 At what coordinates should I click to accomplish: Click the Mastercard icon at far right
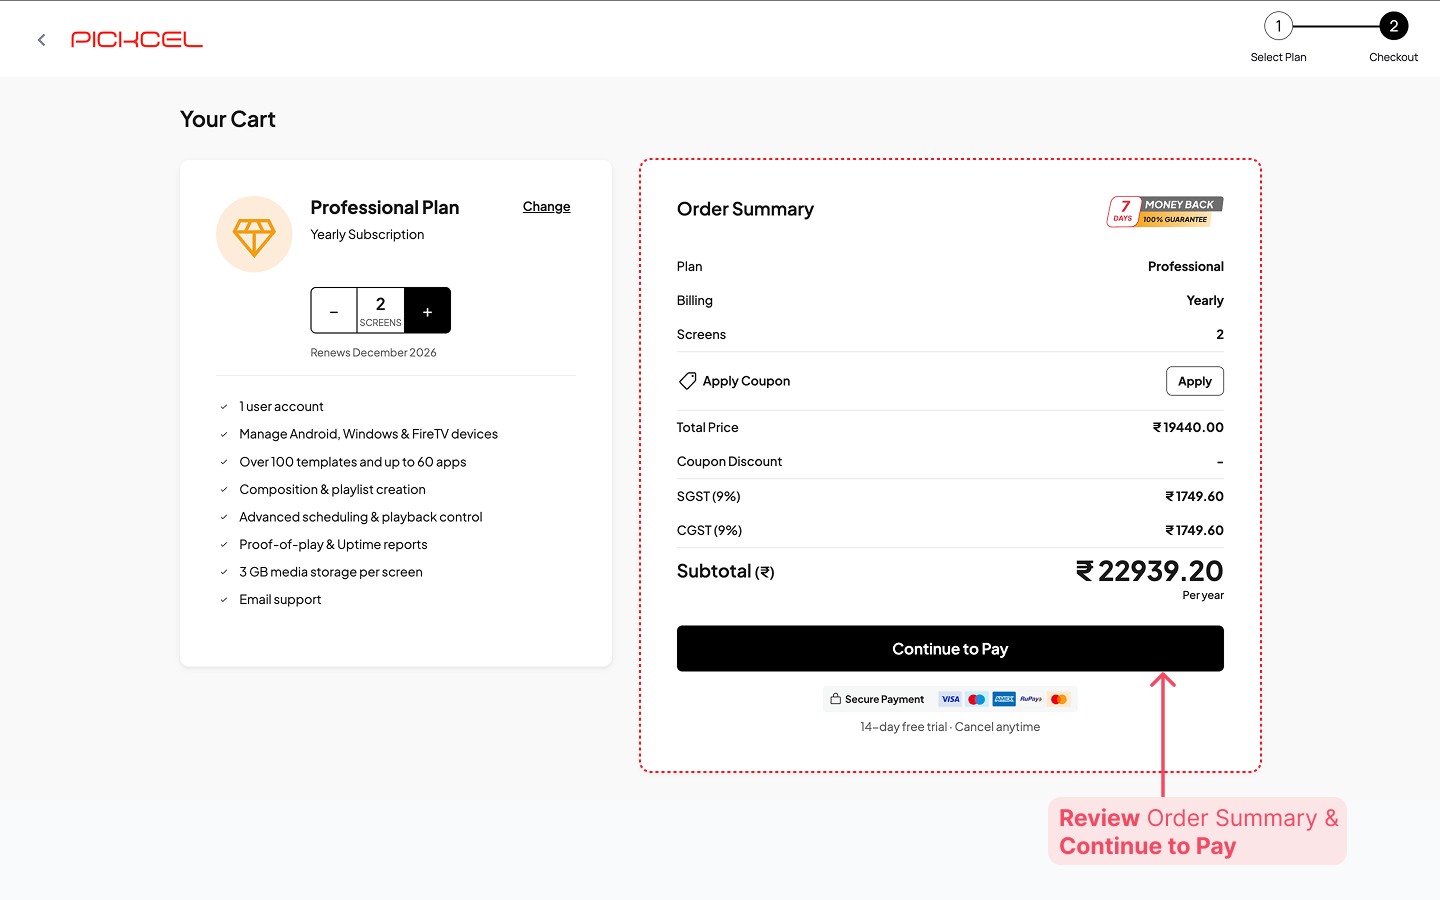[1059, 699]
